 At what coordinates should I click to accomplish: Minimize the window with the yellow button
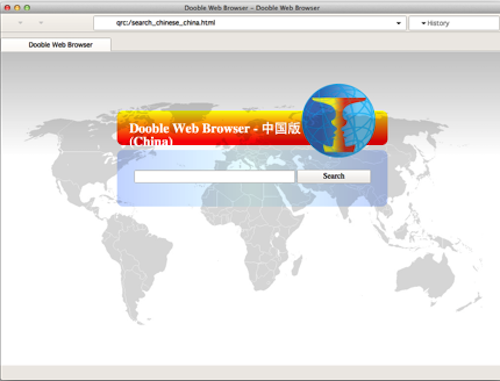pyautogui.click(x=17, y=7)
